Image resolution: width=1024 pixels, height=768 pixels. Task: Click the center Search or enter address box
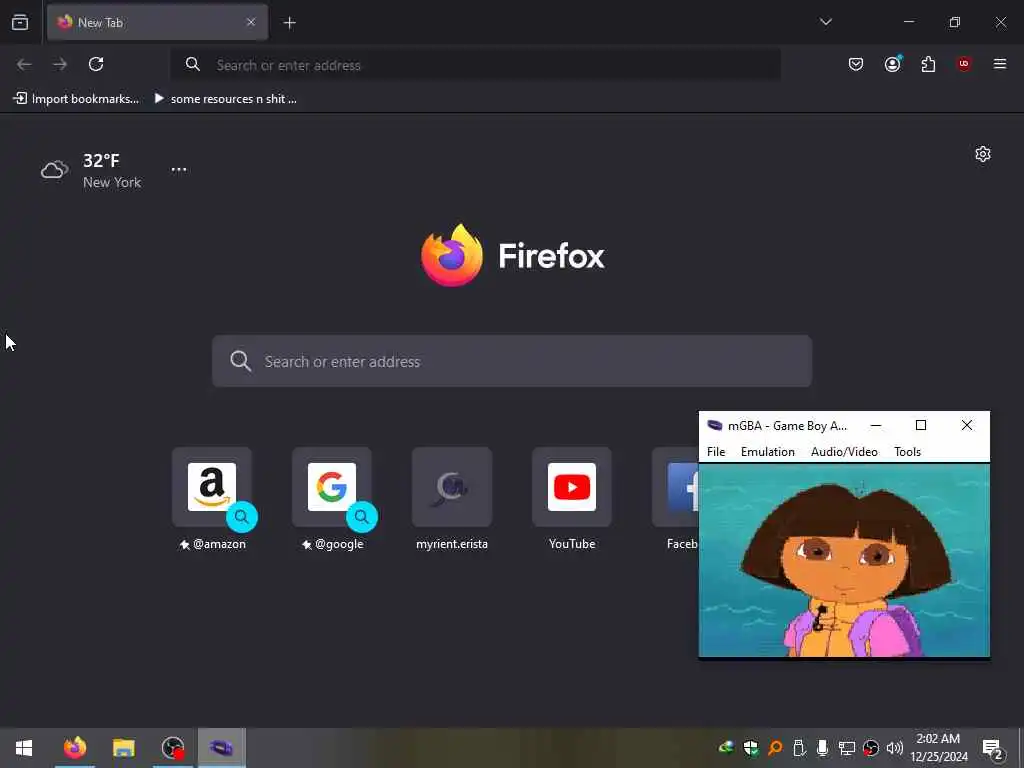(512, 361)
